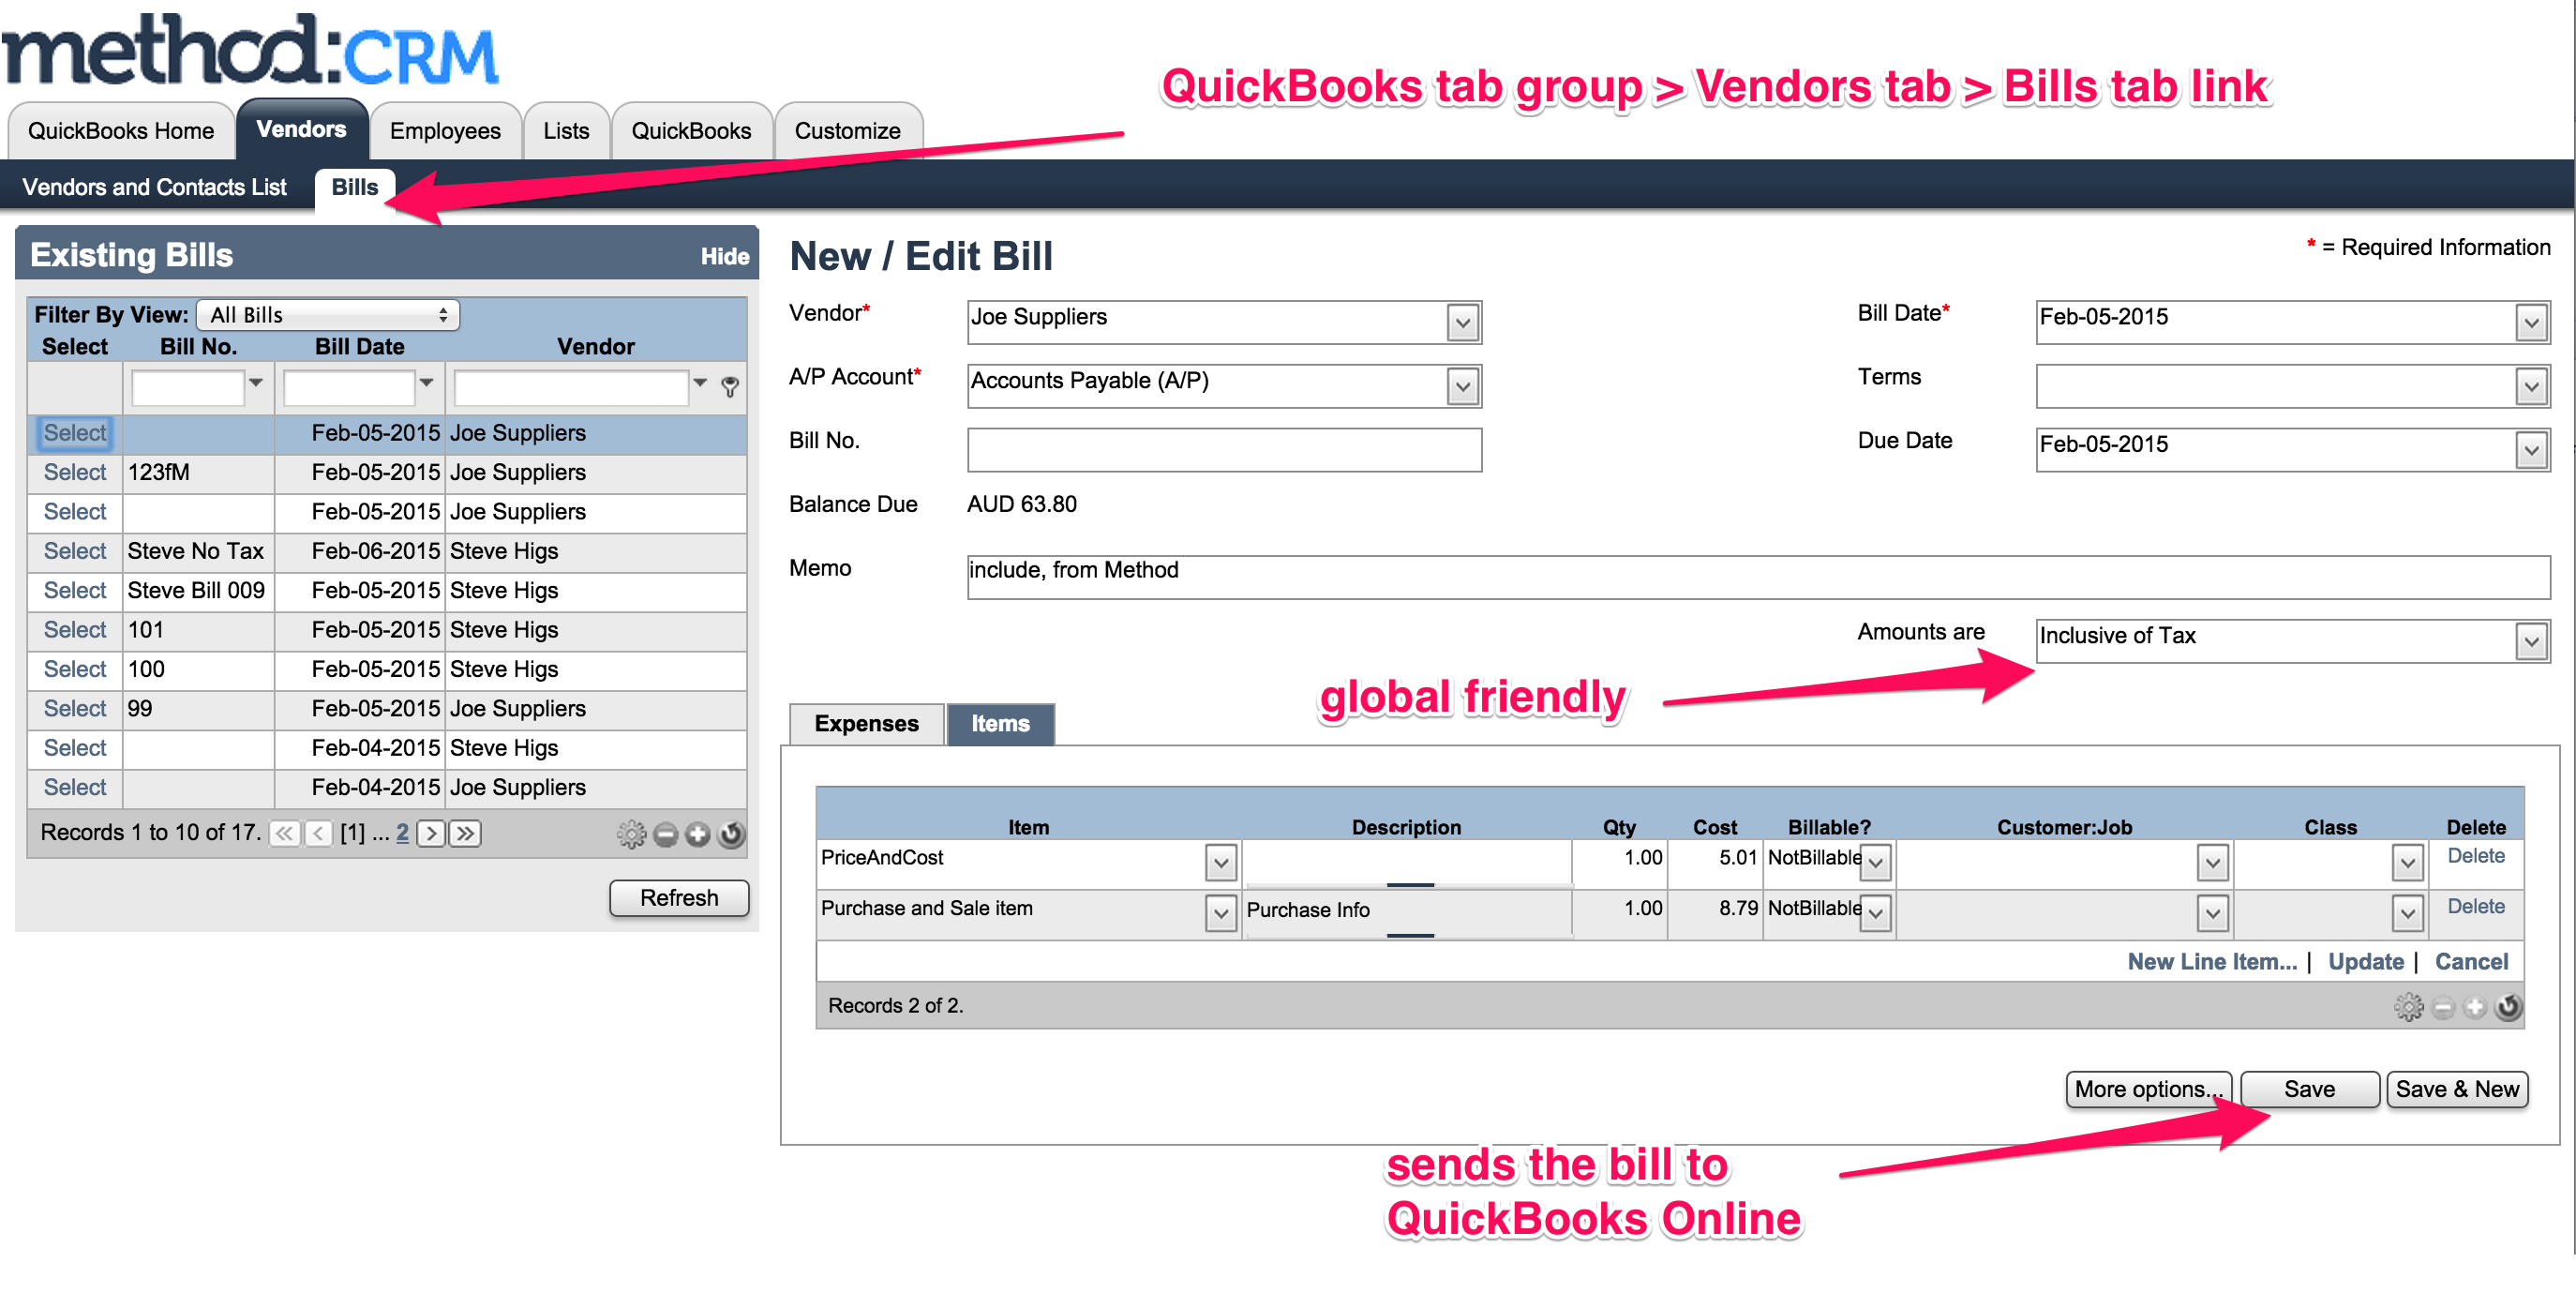Go to next page of bill records
Viewport: 2576px width, 1293px height.
[x=431, y=833]
